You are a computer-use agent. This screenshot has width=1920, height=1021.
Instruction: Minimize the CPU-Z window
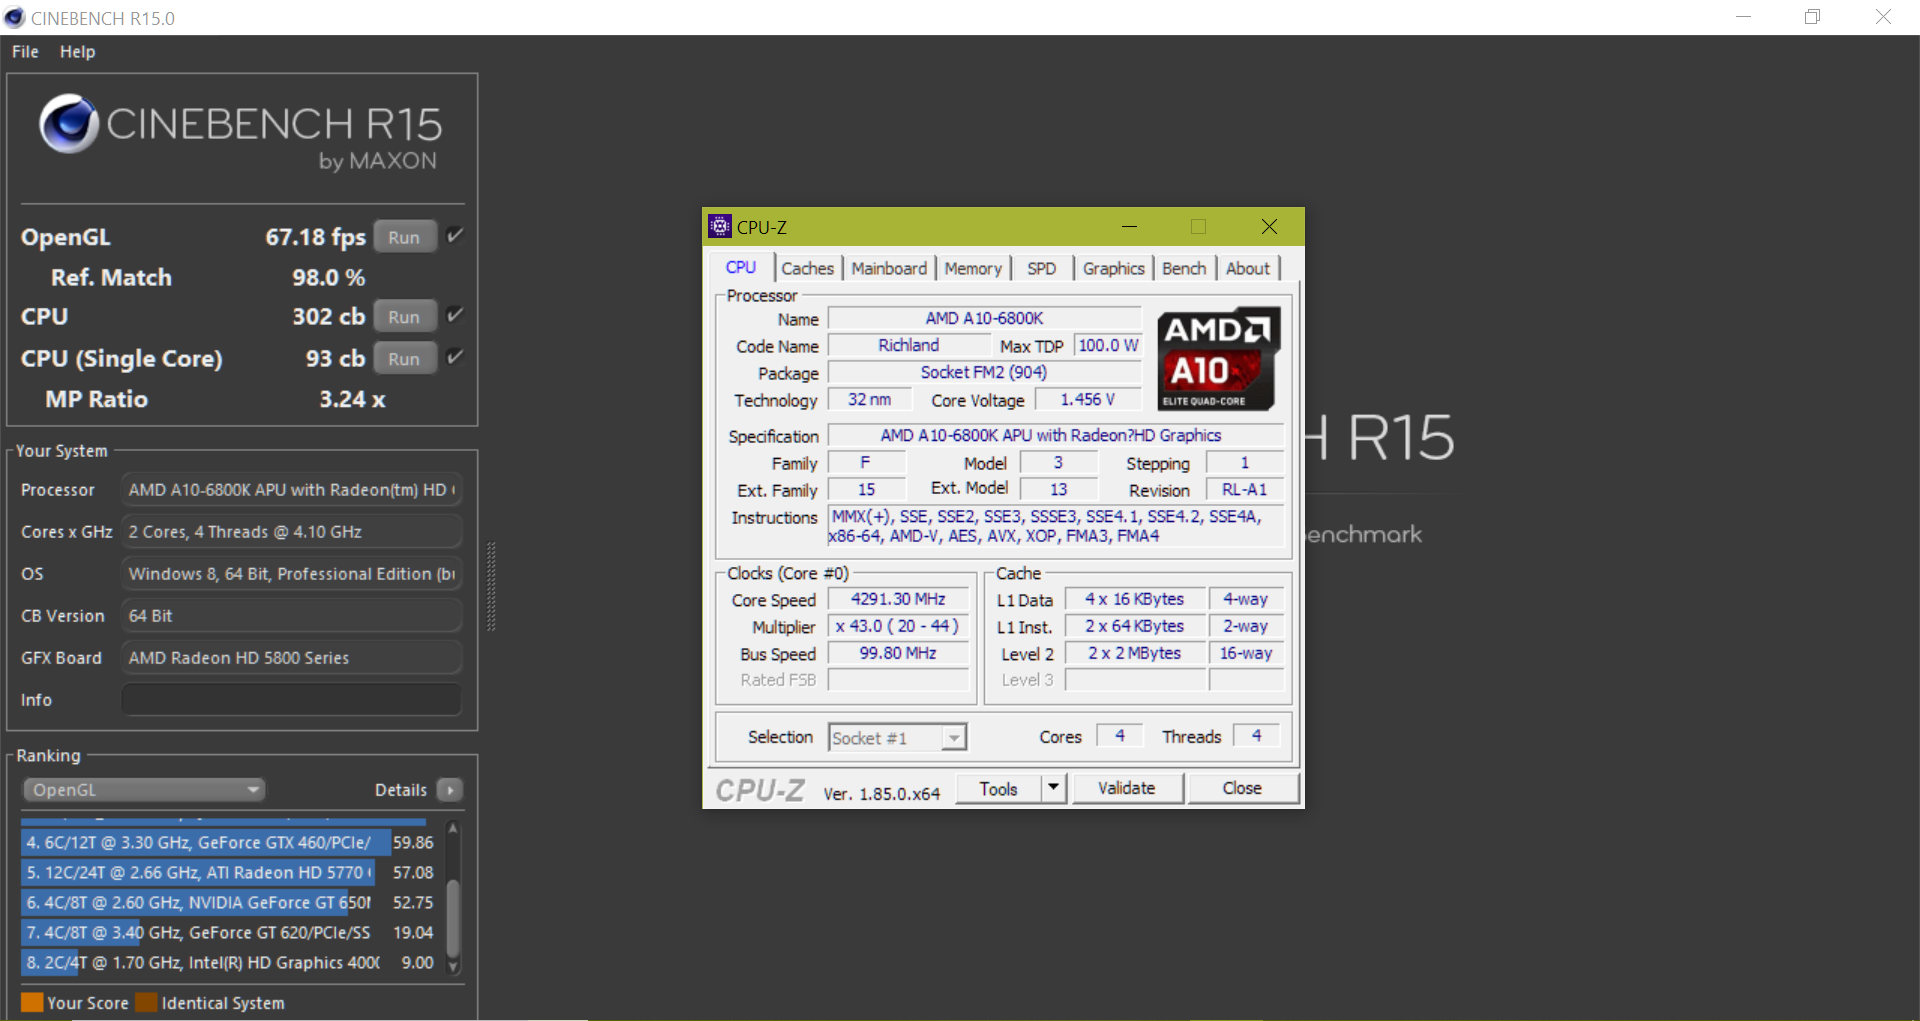(1129, 227)
